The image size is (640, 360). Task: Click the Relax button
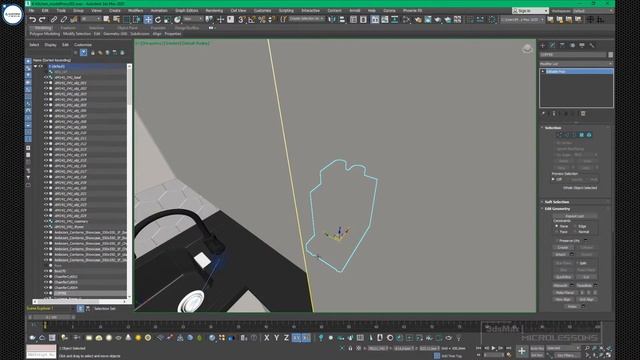tap(572, 307)
